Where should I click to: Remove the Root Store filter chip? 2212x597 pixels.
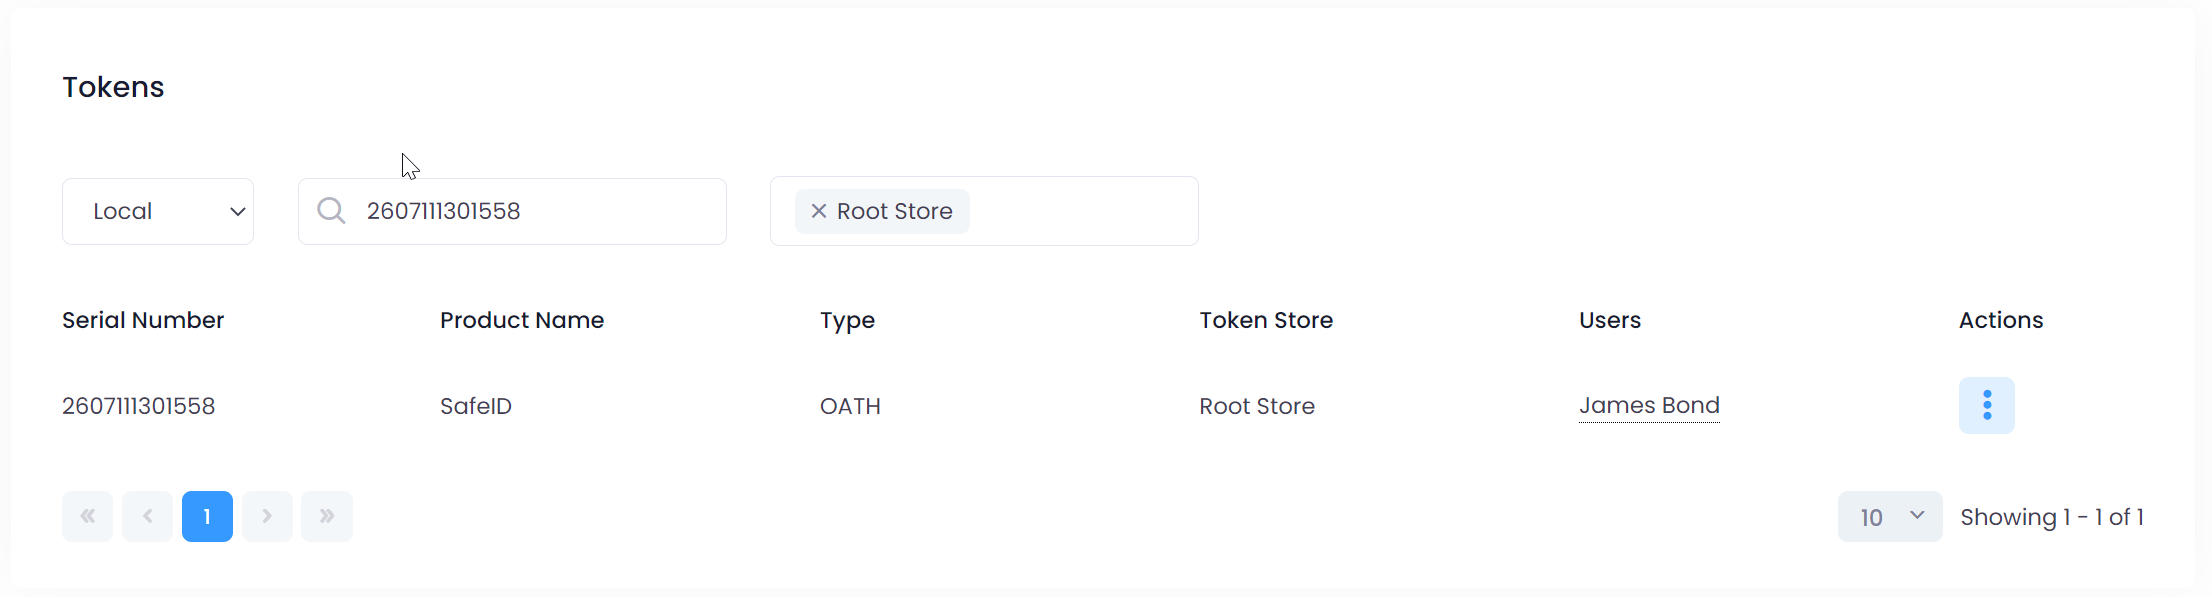[818, 211]
